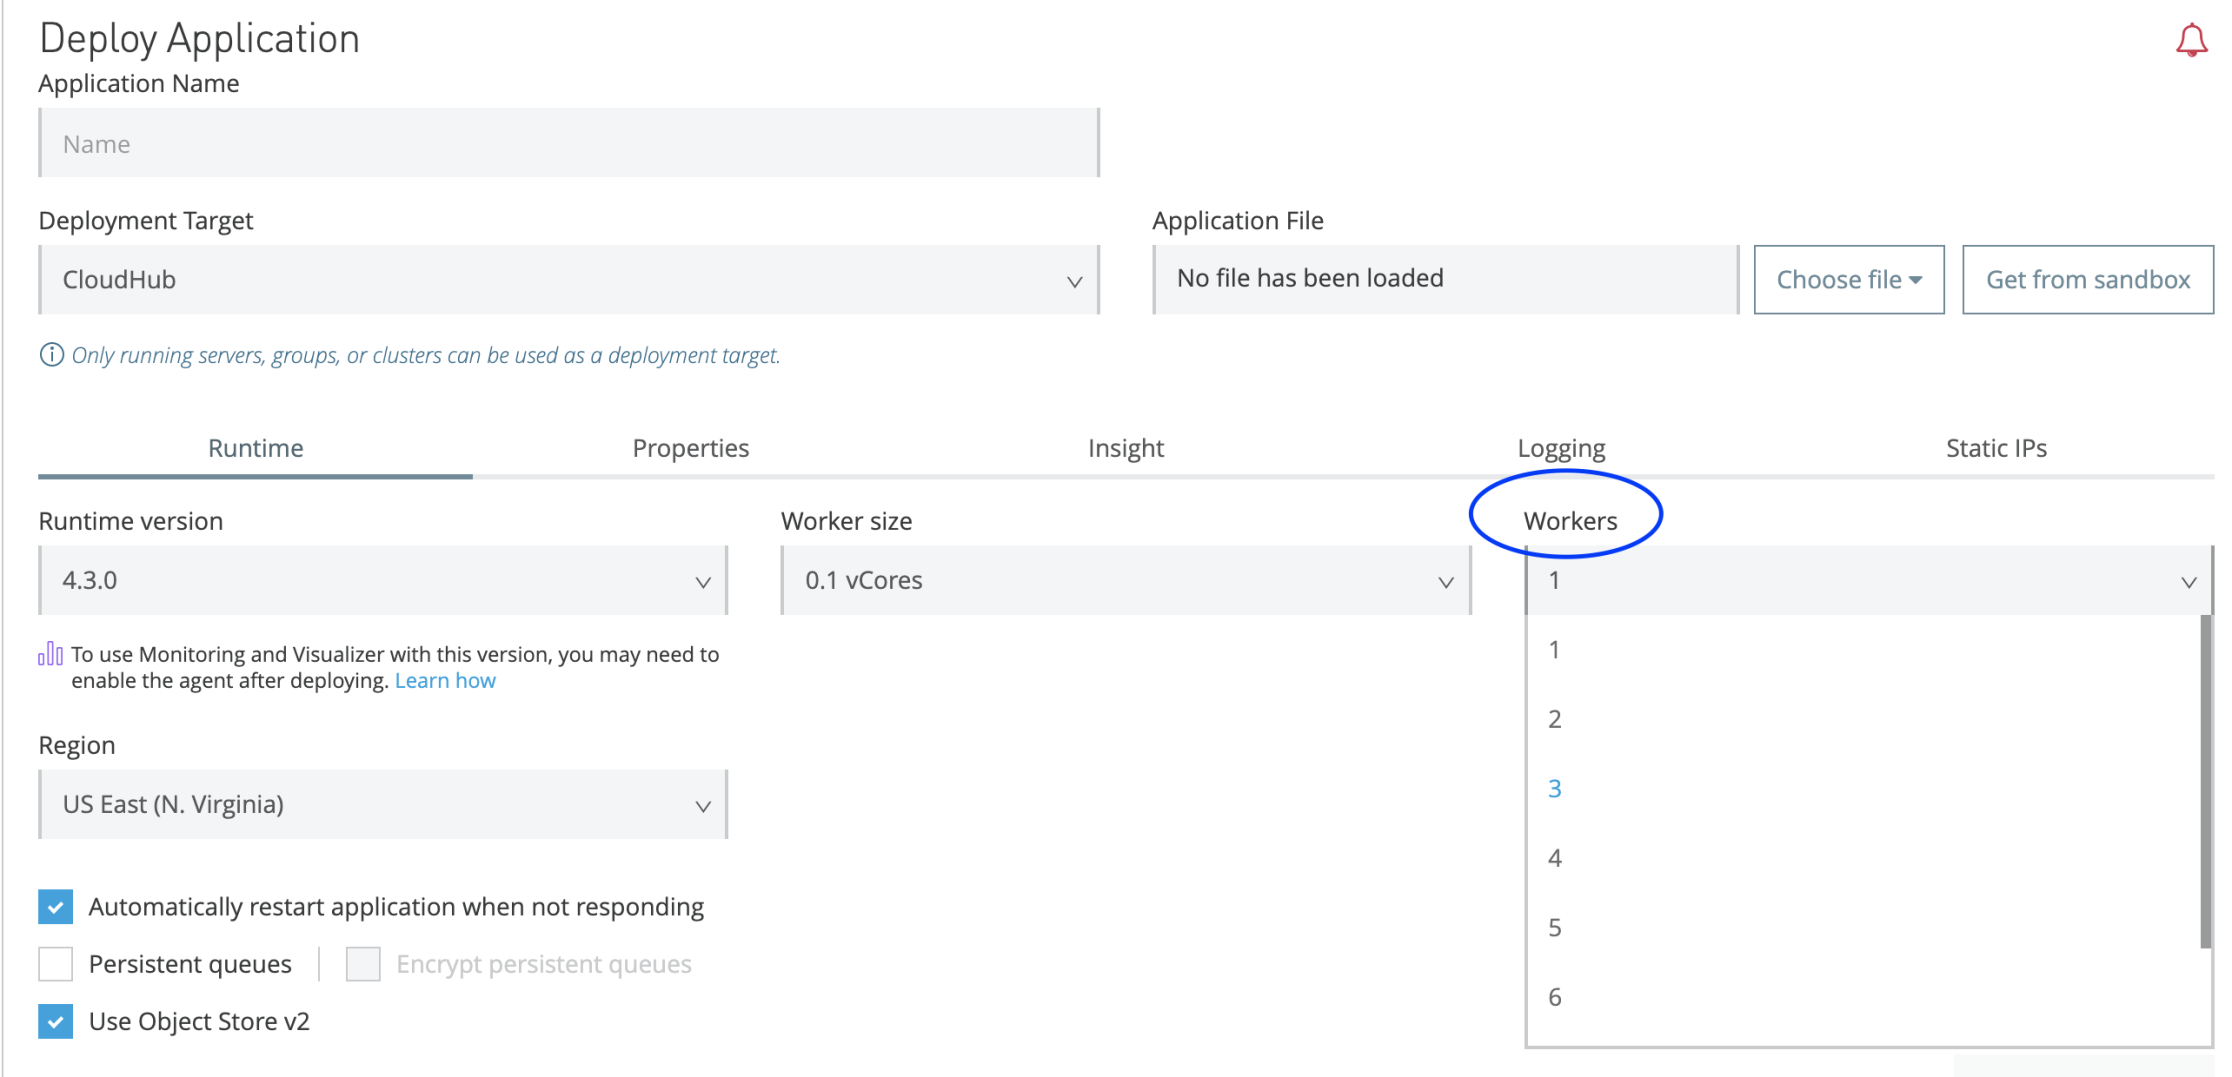Click the Workers list scrollbar
Image resolution: width=2232 pixels, height=1077 pixels.
pos(2205,780)
